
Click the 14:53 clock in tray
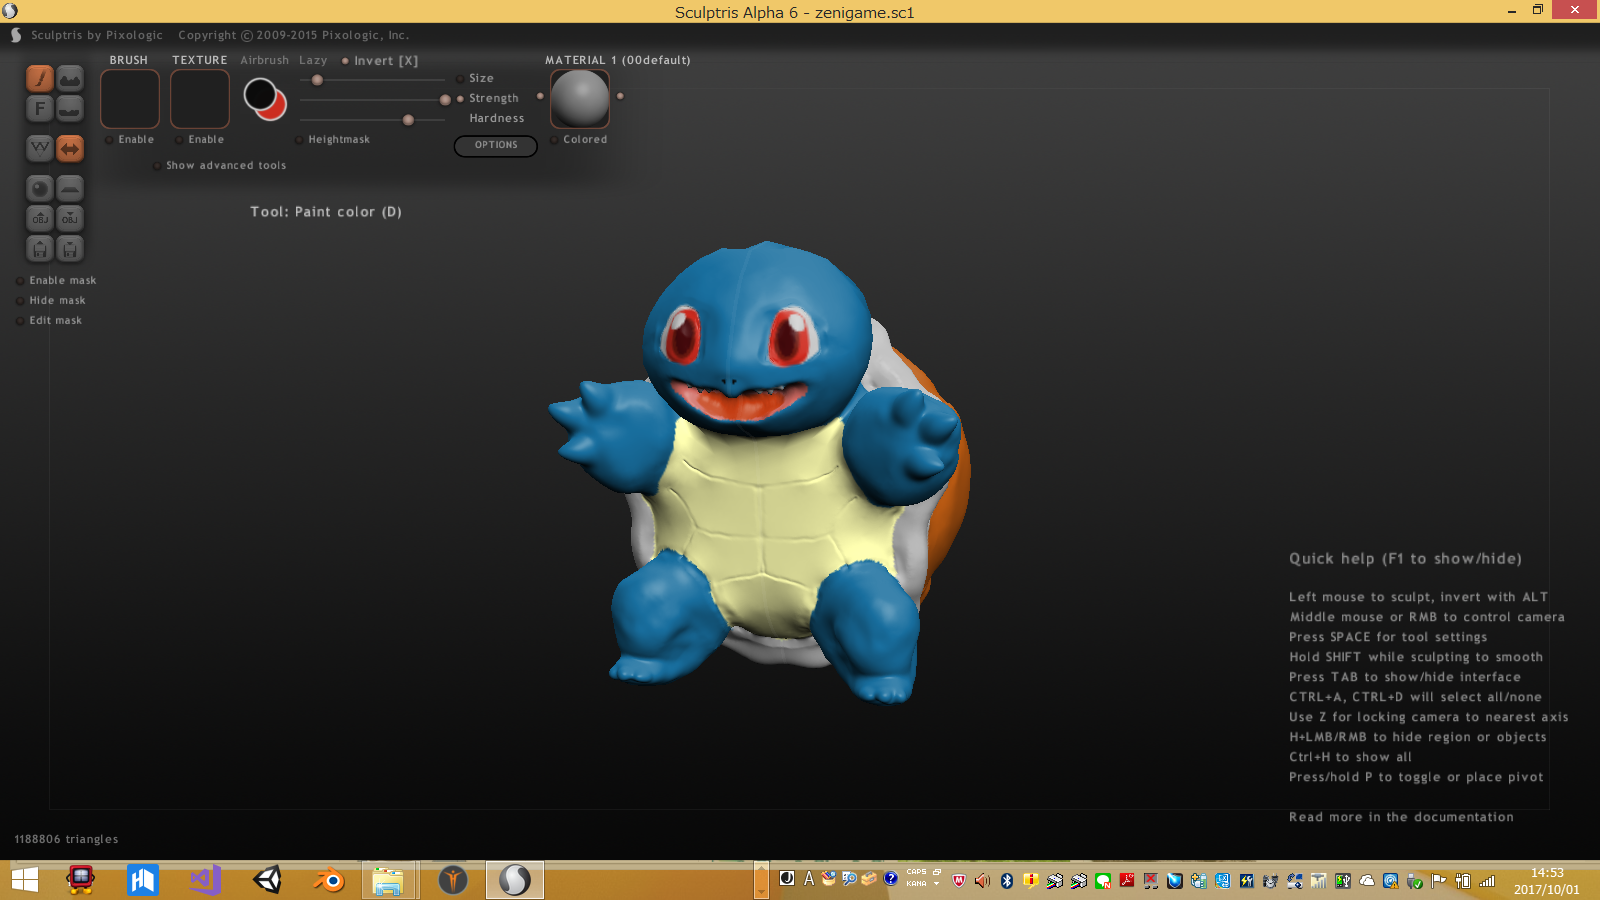(x=1547, y=873)
